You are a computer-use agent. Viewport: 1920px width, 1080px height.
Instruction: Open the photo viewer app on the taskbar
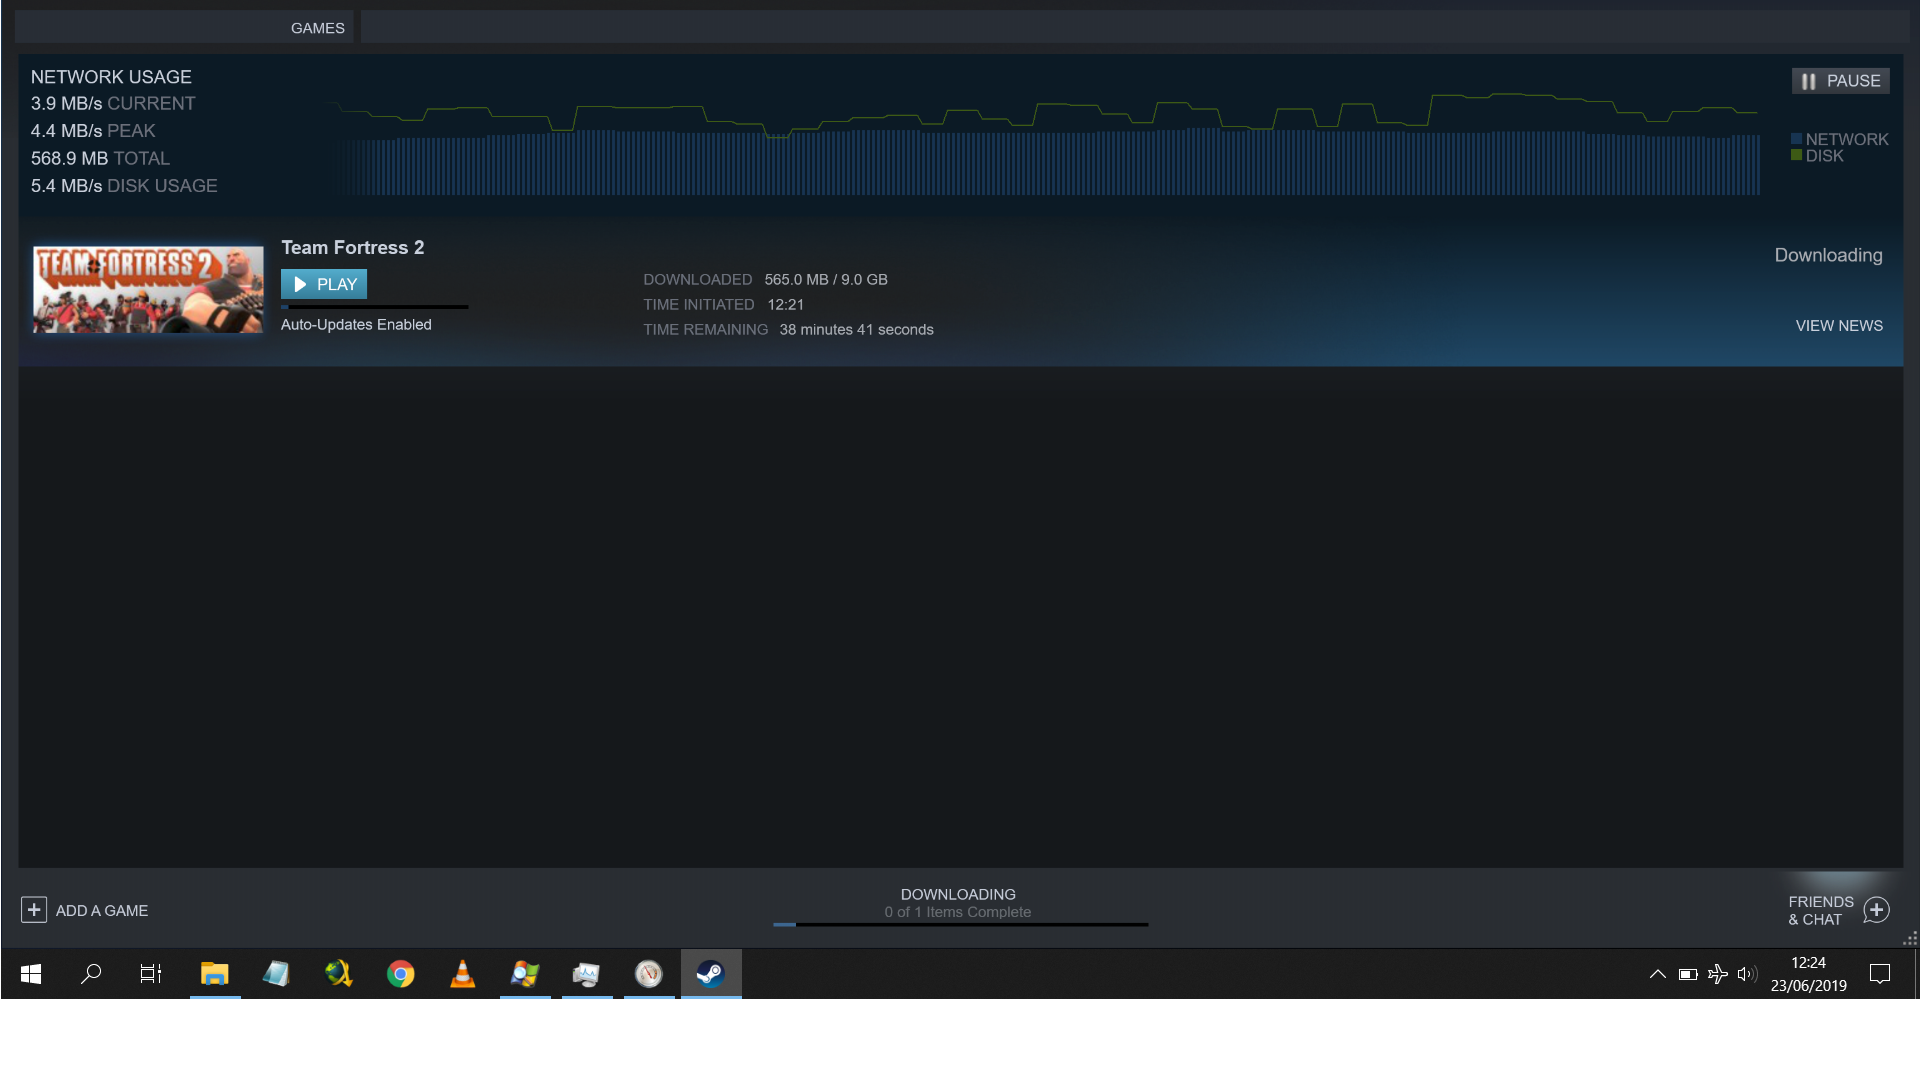587,974
